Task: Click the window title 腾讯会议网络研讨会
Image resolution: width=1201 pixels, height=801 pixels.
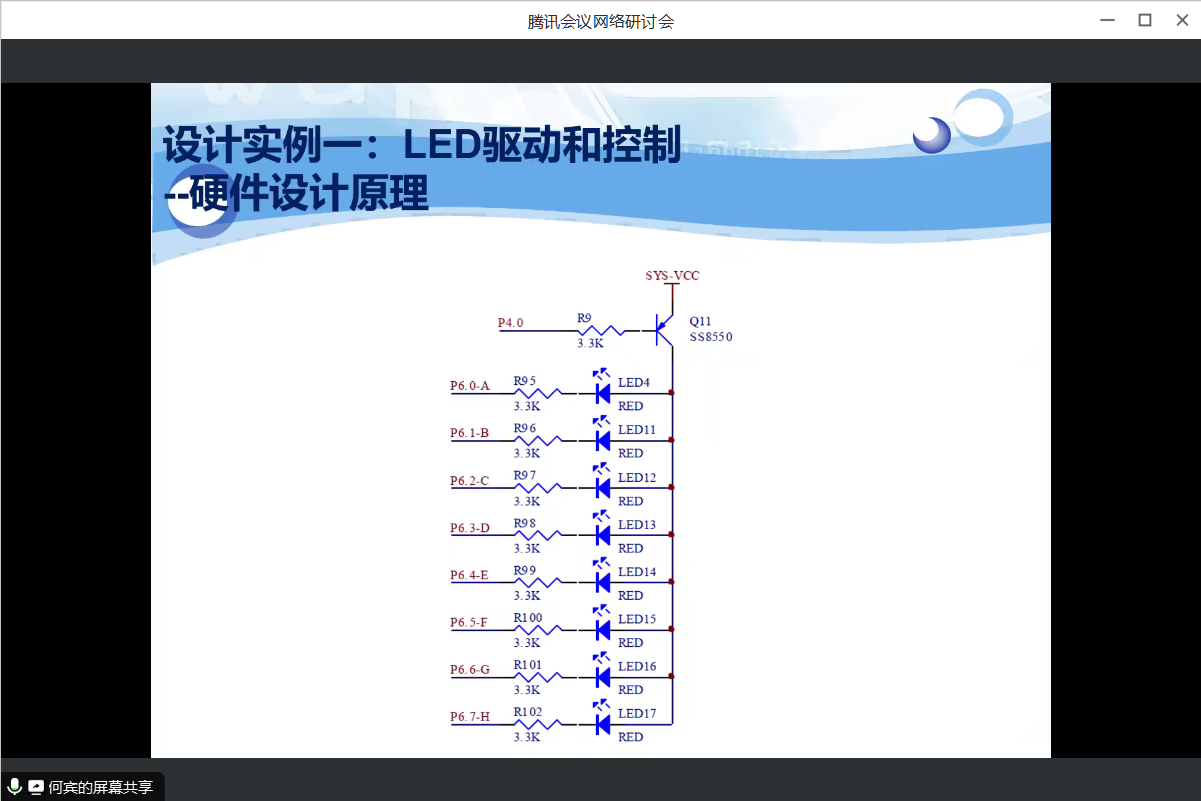Action: (x=601, y=21)
